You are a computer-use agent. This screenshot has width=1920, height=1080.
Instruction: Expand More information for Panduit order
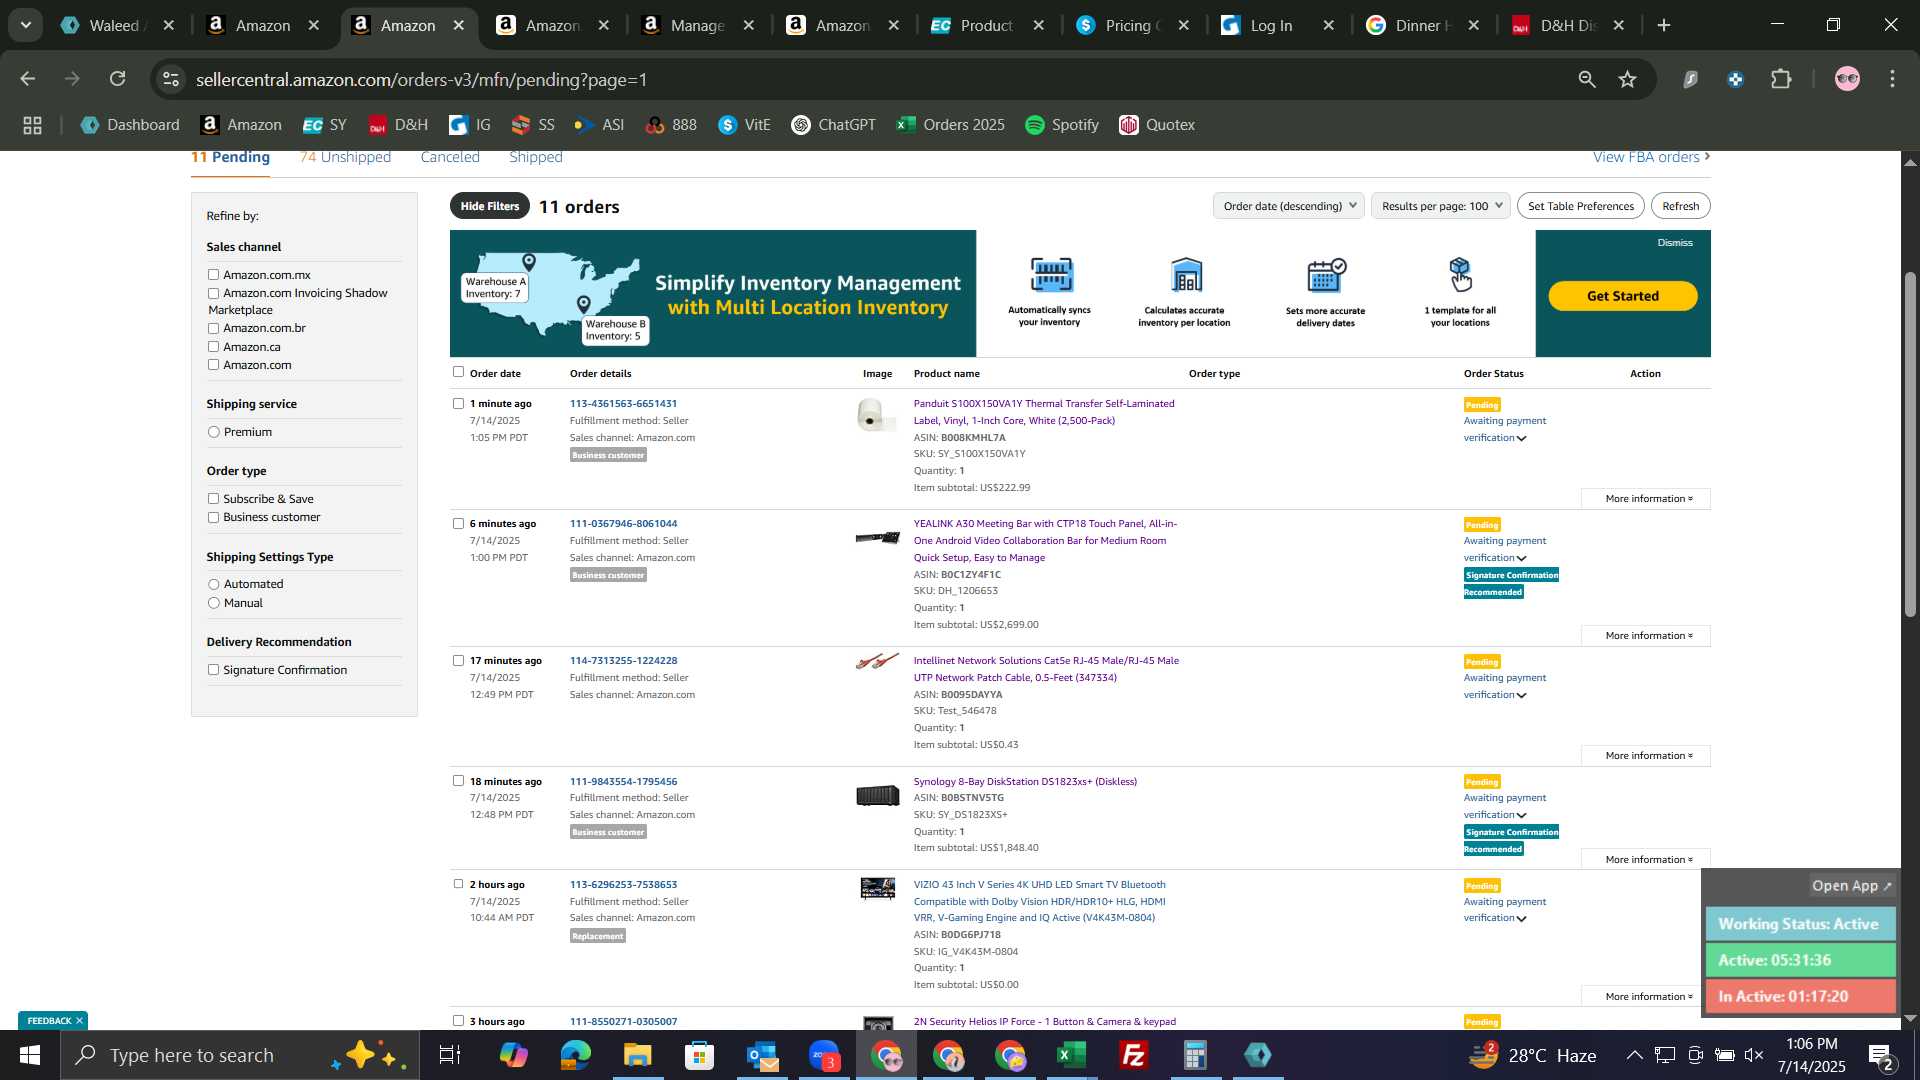(1646, 499)
